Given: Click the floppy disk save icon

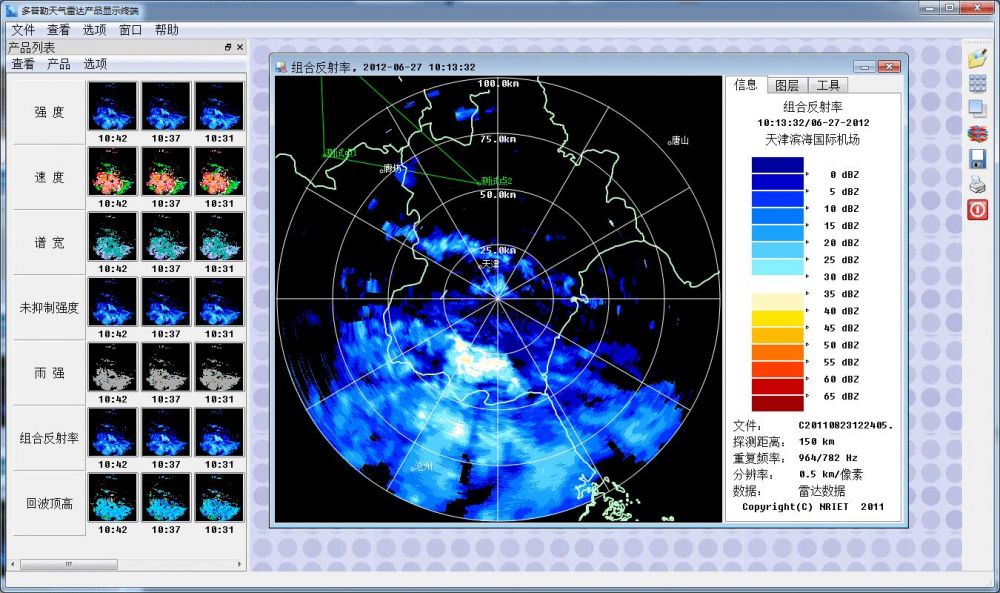Looking at the screenshot, I should (x=977, y=159).
